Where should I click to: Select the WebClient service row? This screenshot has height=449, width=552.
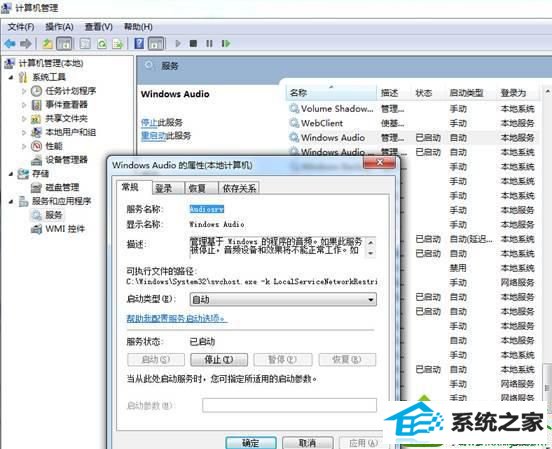point(412,123)
